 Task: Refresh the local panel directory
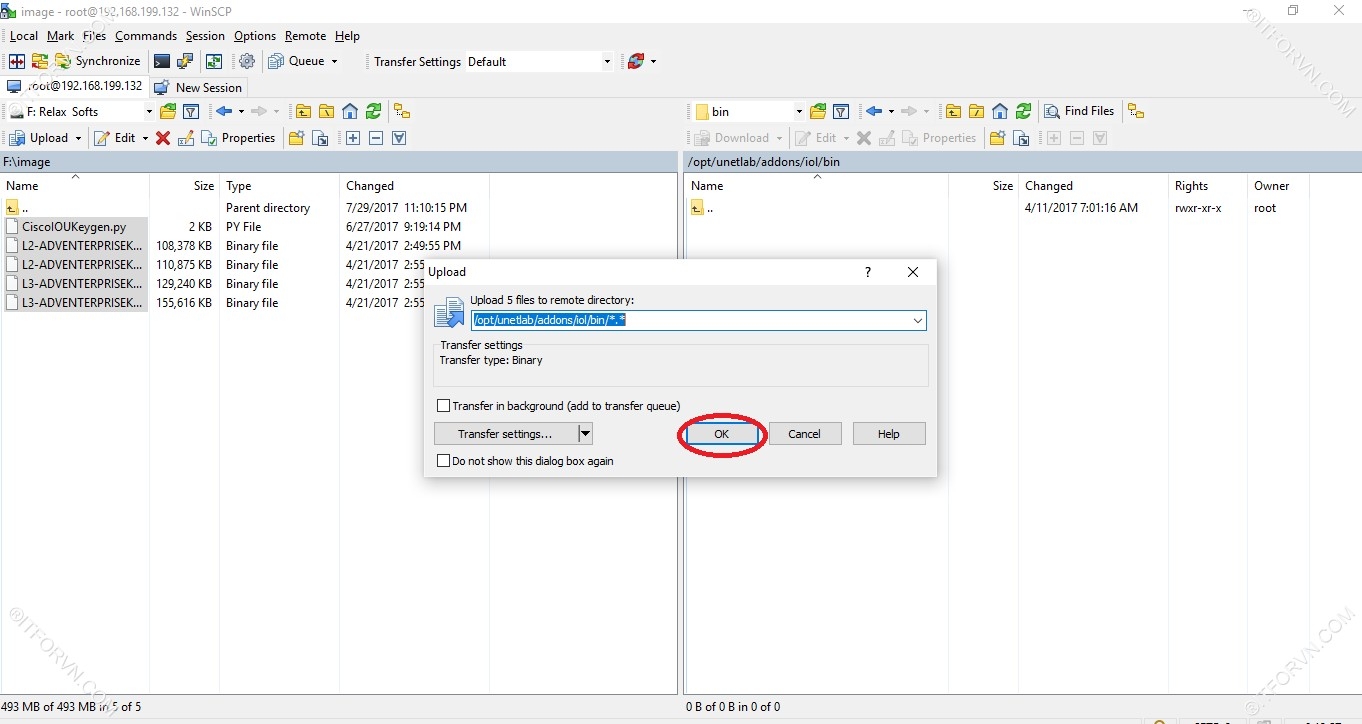pos(373,112)
